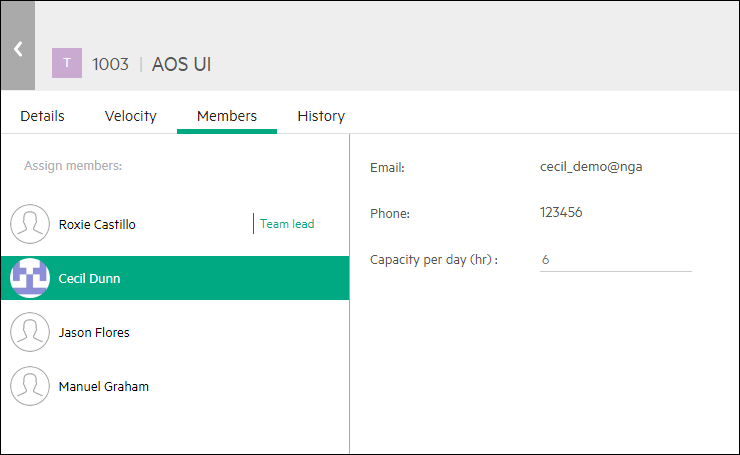
Task: Click Roxie Castillo's avatar icon
Action: (x=30, y=224)
